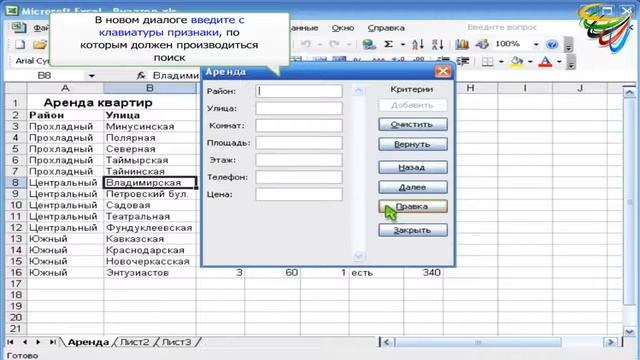Open the Zoom 100% dropdown

pos(536,44)
